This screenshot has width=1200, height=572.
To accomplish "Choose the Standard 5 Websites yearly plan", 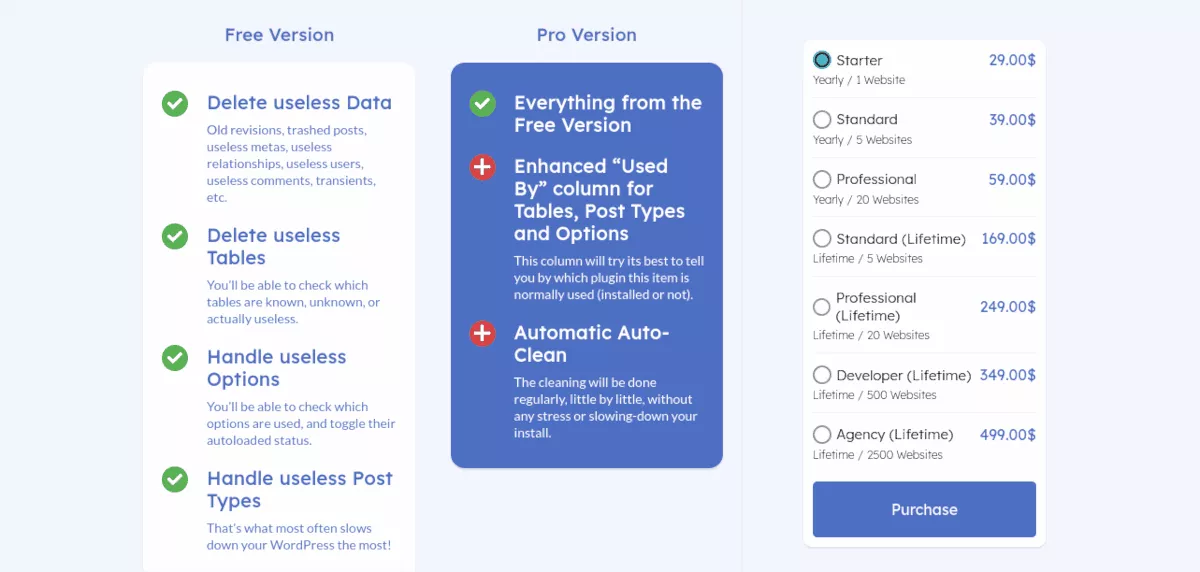I will coord(822,120).
